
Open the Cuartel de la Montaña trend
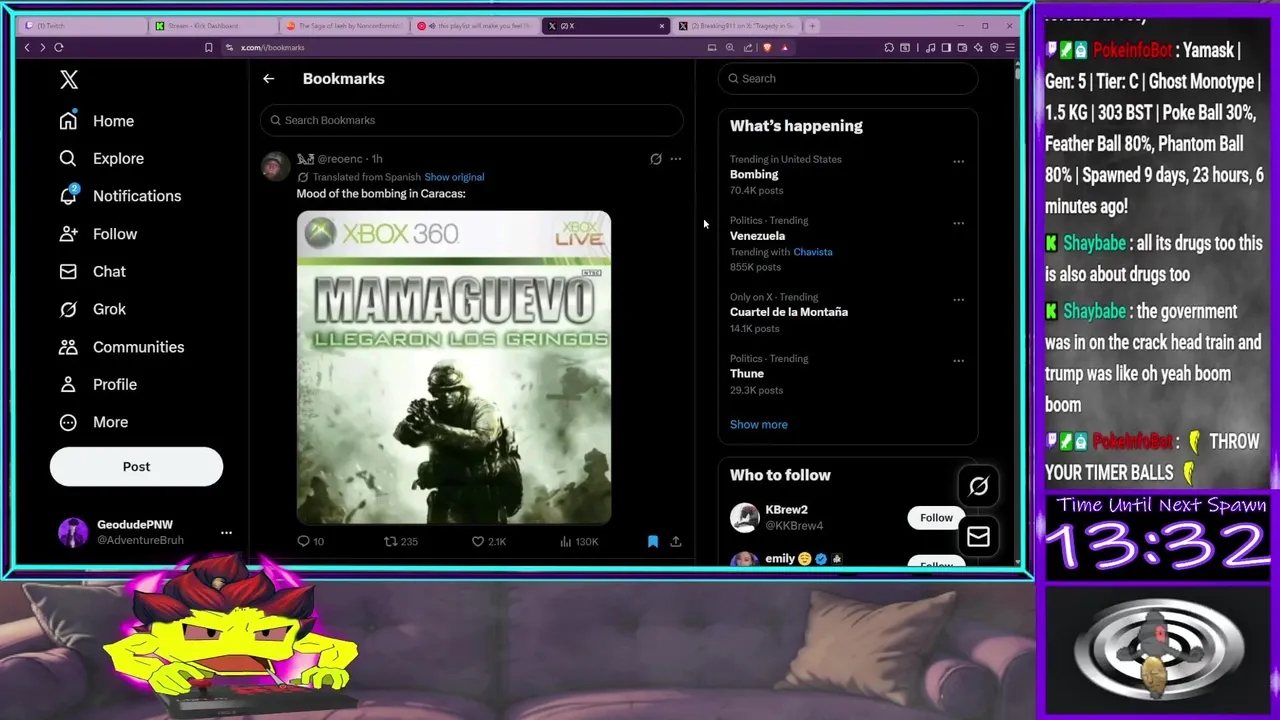[x=789, y=312]
